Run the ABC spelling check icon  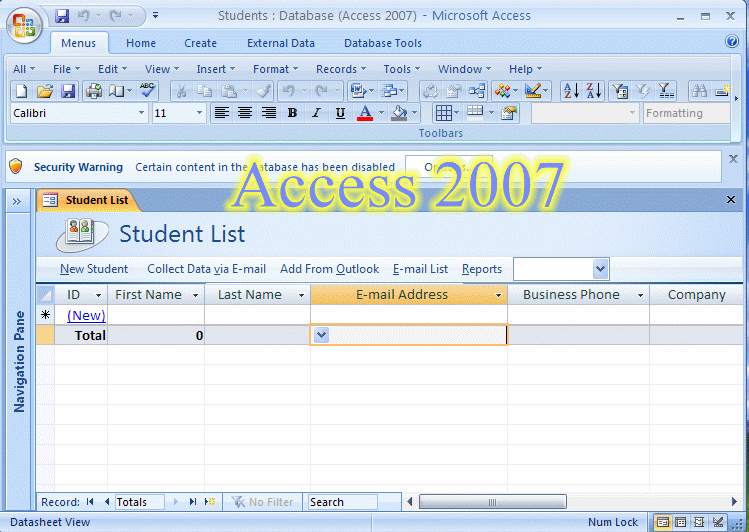click(148, 91)
